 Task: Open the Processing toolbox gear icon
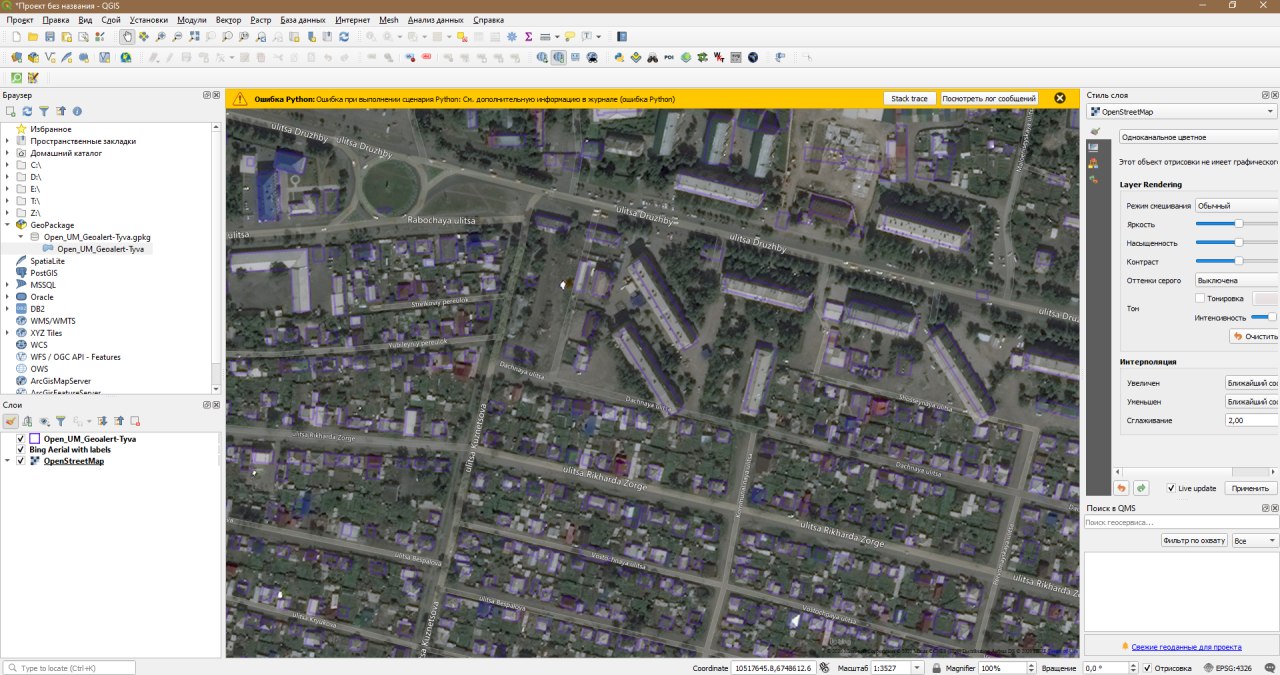click(x=511, y=37)
